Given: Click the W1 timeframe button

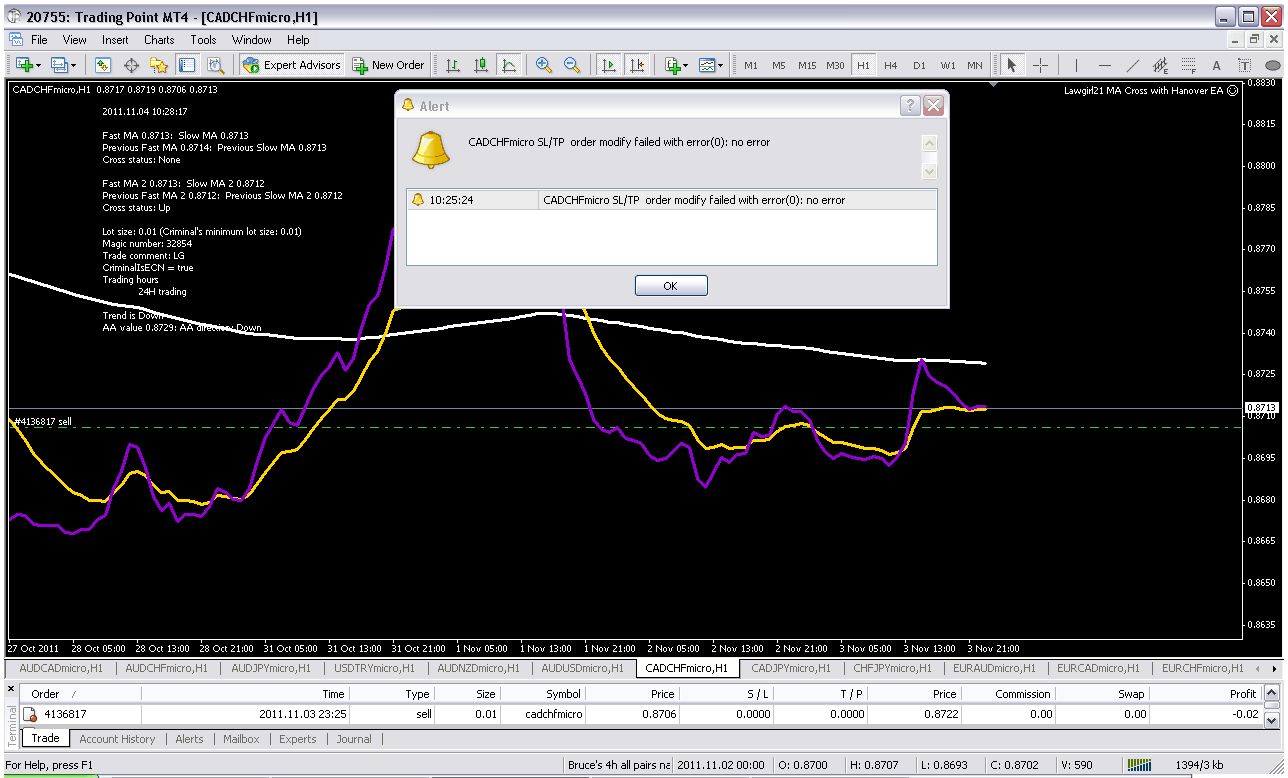Looking at the screenshot, I should tap(947, 65).
